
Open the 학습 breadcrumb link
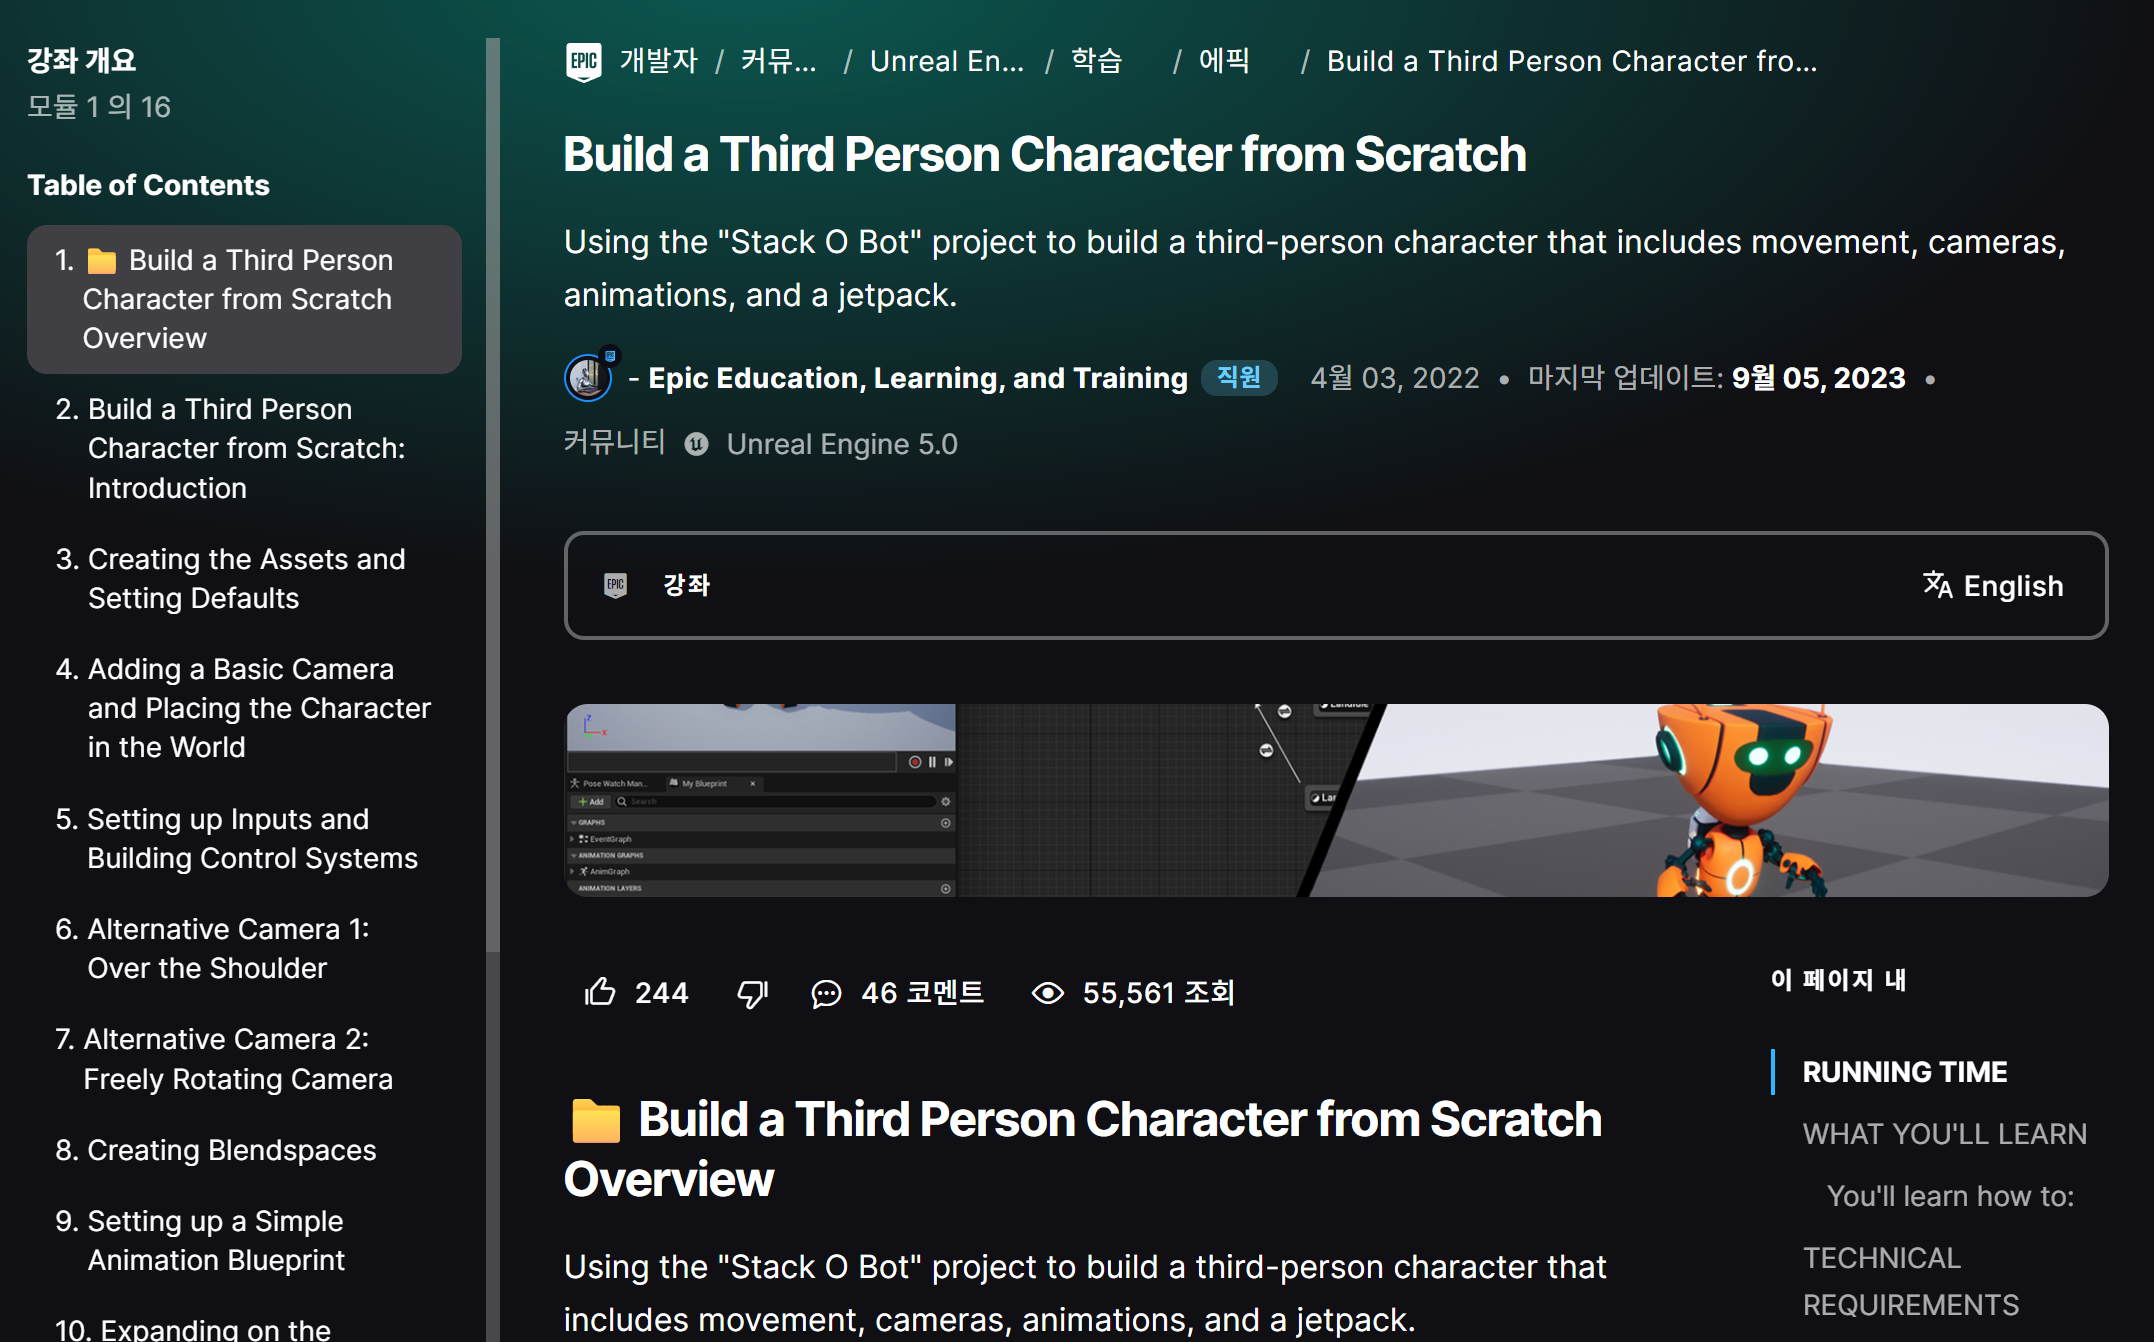(x=1097, y=61)
